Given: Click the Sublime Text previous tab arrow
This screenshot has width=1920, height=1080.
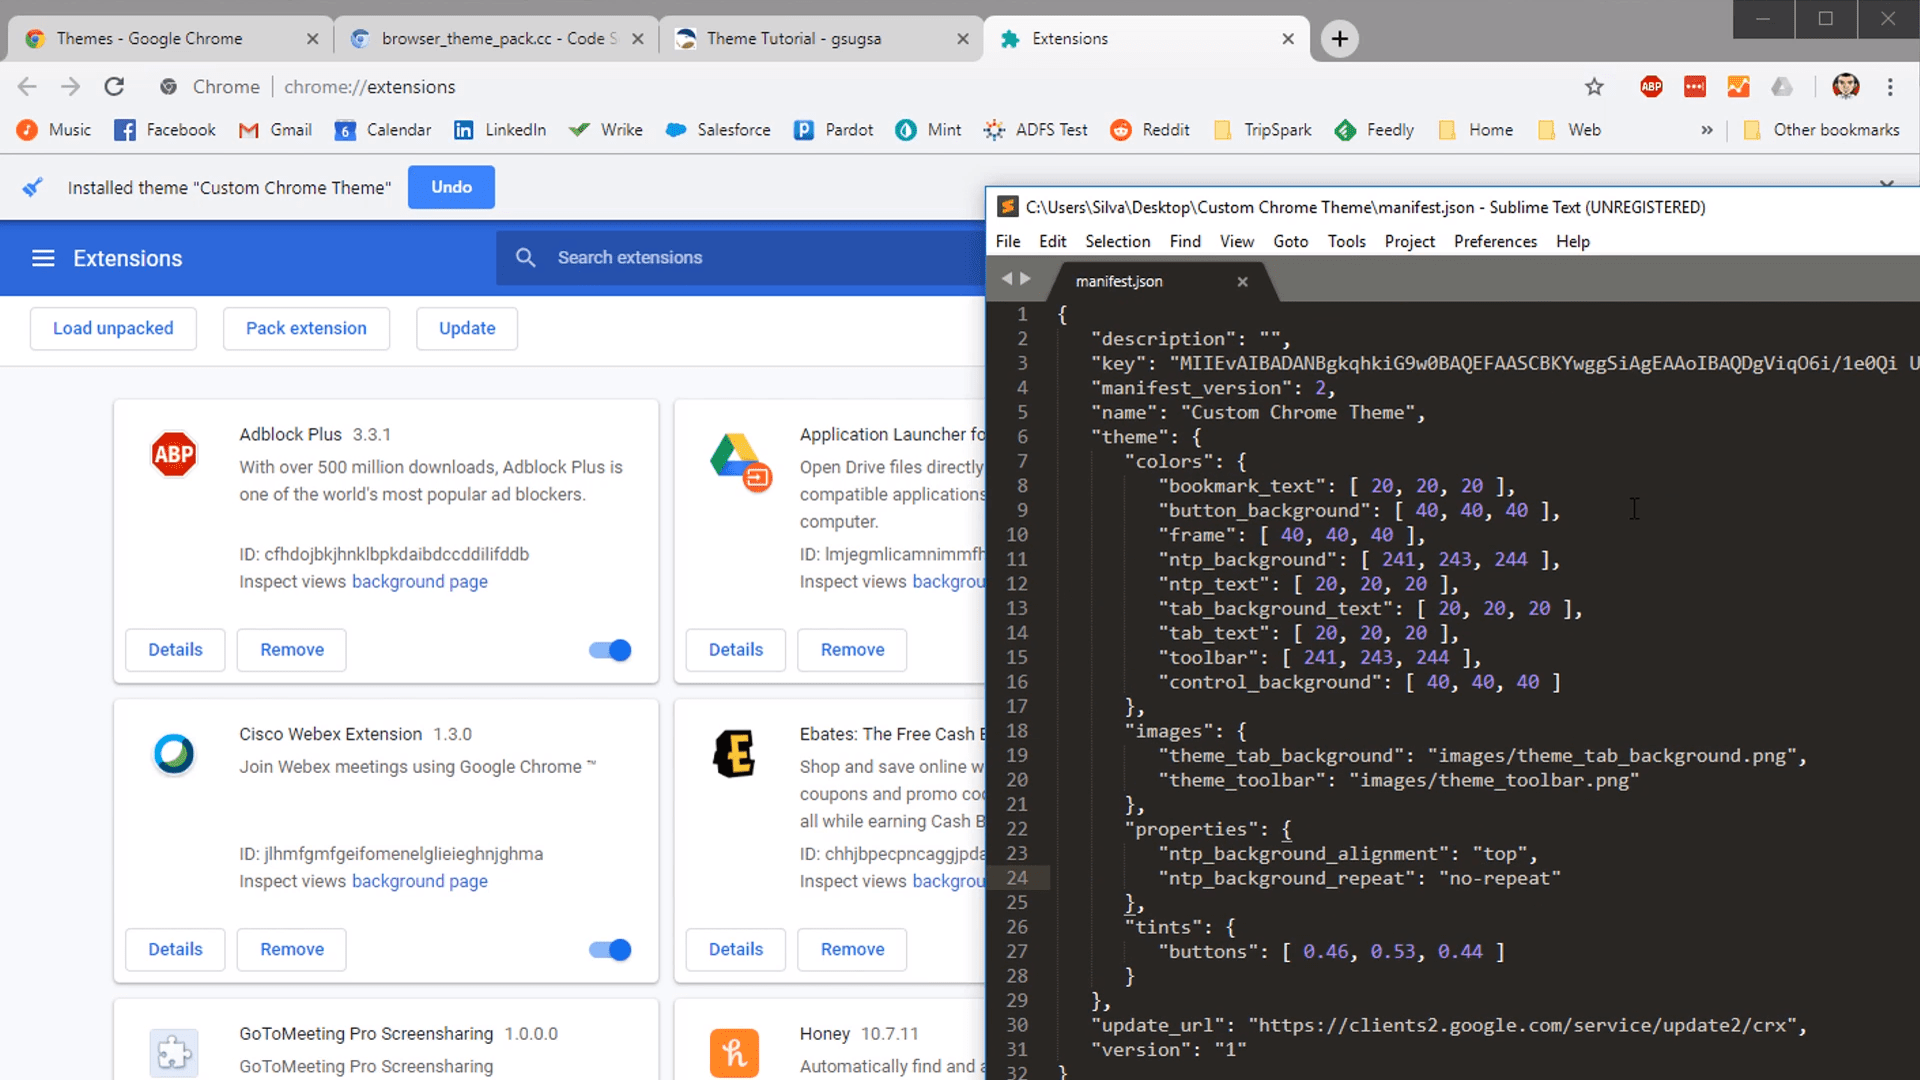Looking at the screenshot, I should click(1007, 279).
